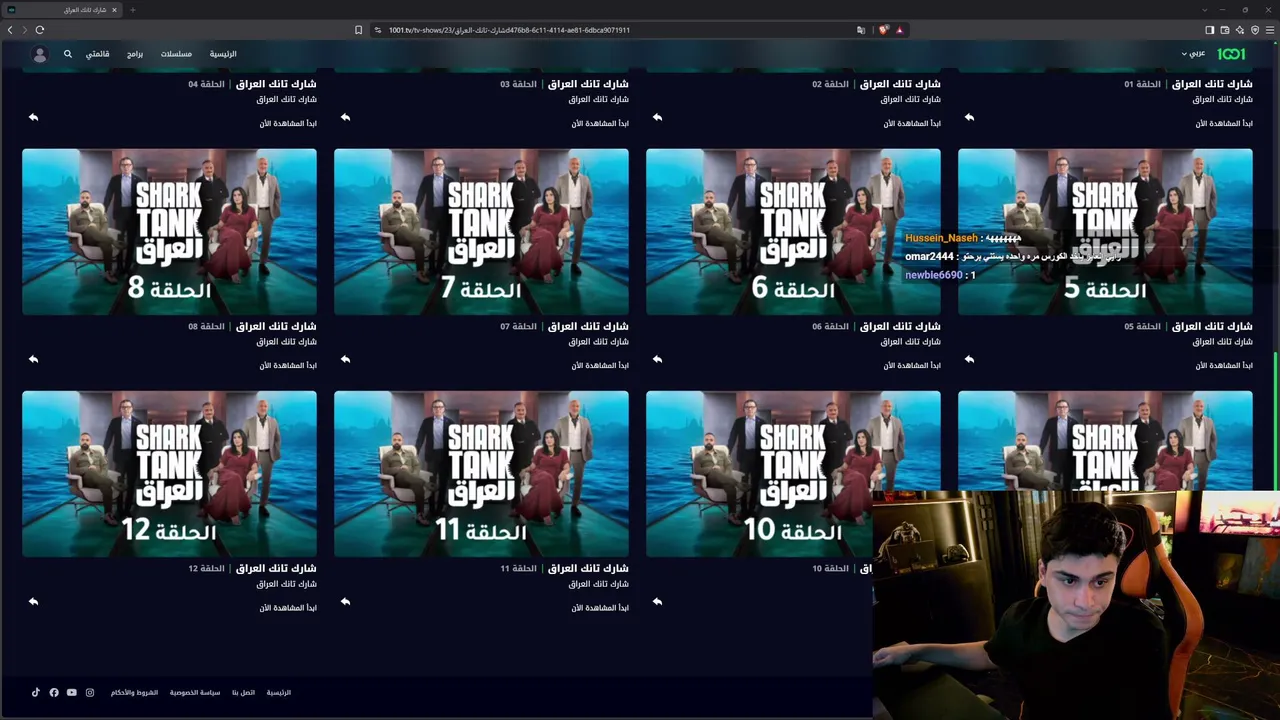
Task: Share episode 04 using its arrow icon
Action: point(33,117)
